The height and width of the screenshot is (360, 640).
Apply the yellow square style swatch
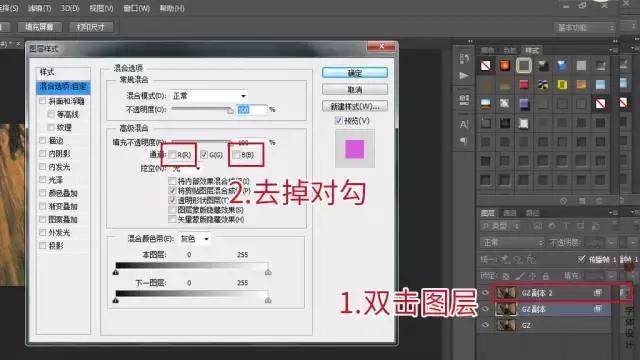tap(562, 85)
